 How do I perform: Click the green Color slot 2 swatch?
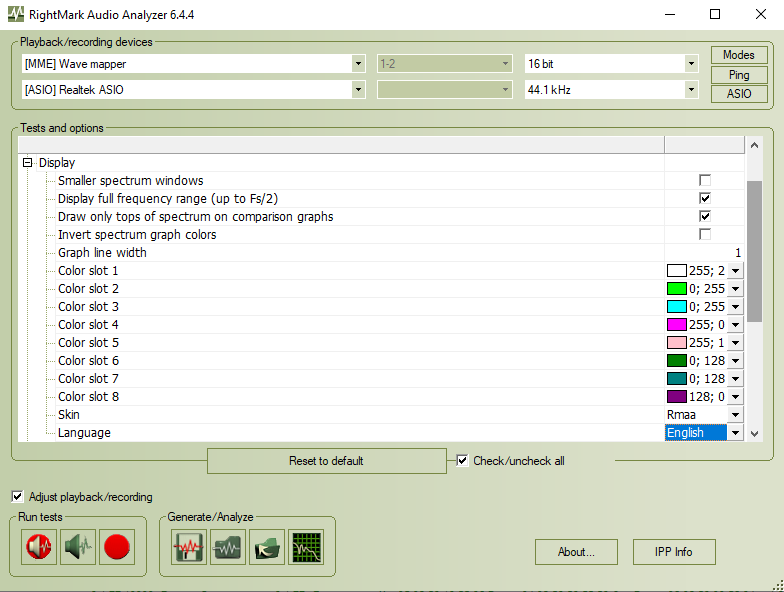[676, 288]
